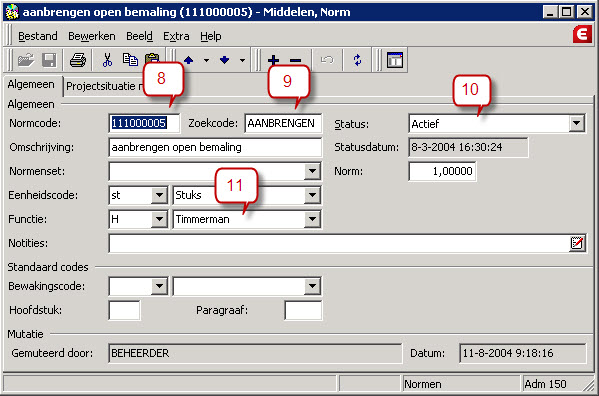Print the norm using printer icon
The image size is (599, 396).
click(x=78, y=60)
